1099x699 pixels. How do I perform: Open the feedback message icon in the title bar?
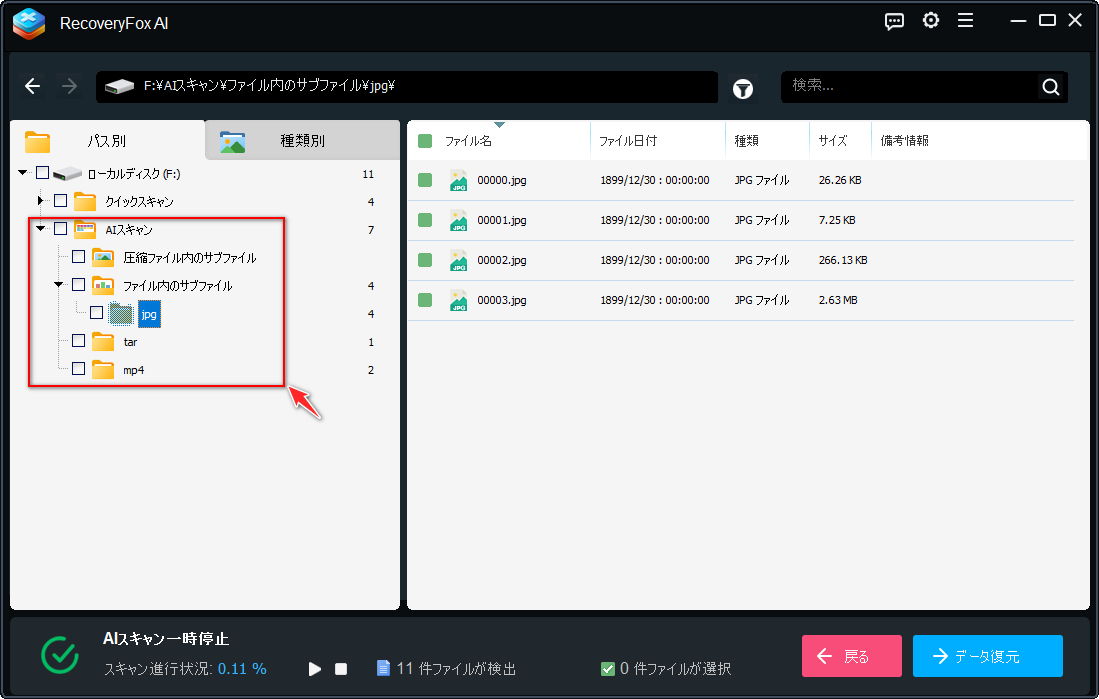[x=894, y=20]
